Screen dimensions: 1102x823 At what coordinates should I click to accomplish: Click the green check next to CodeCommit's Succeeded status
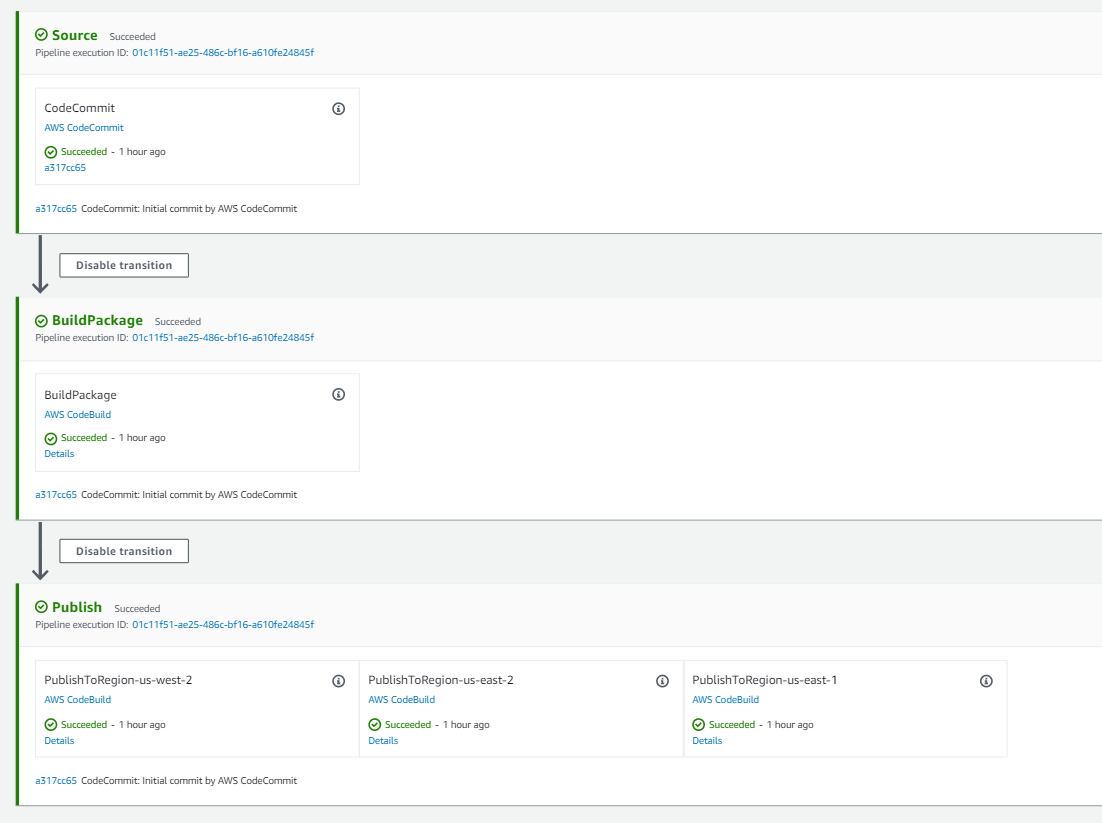click(x=50, y=152)
